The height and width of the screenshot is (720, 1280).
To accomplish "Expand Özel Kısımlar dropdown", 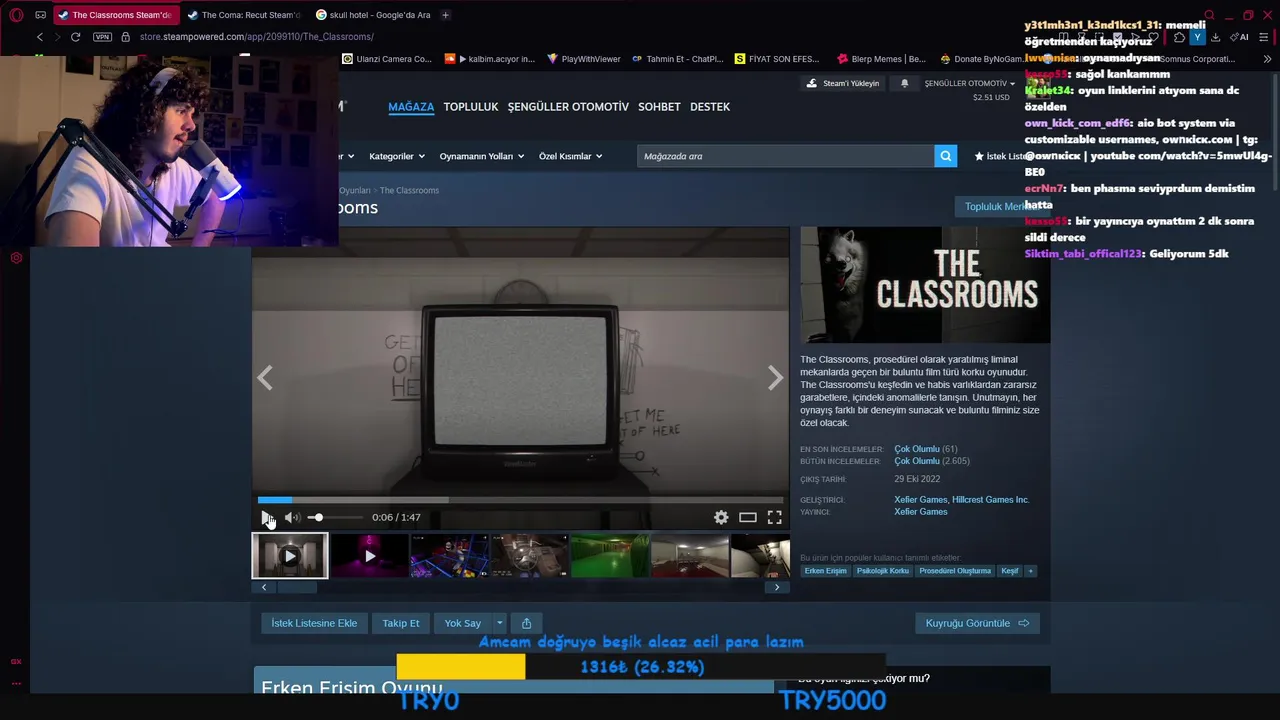I will [571, 156].
